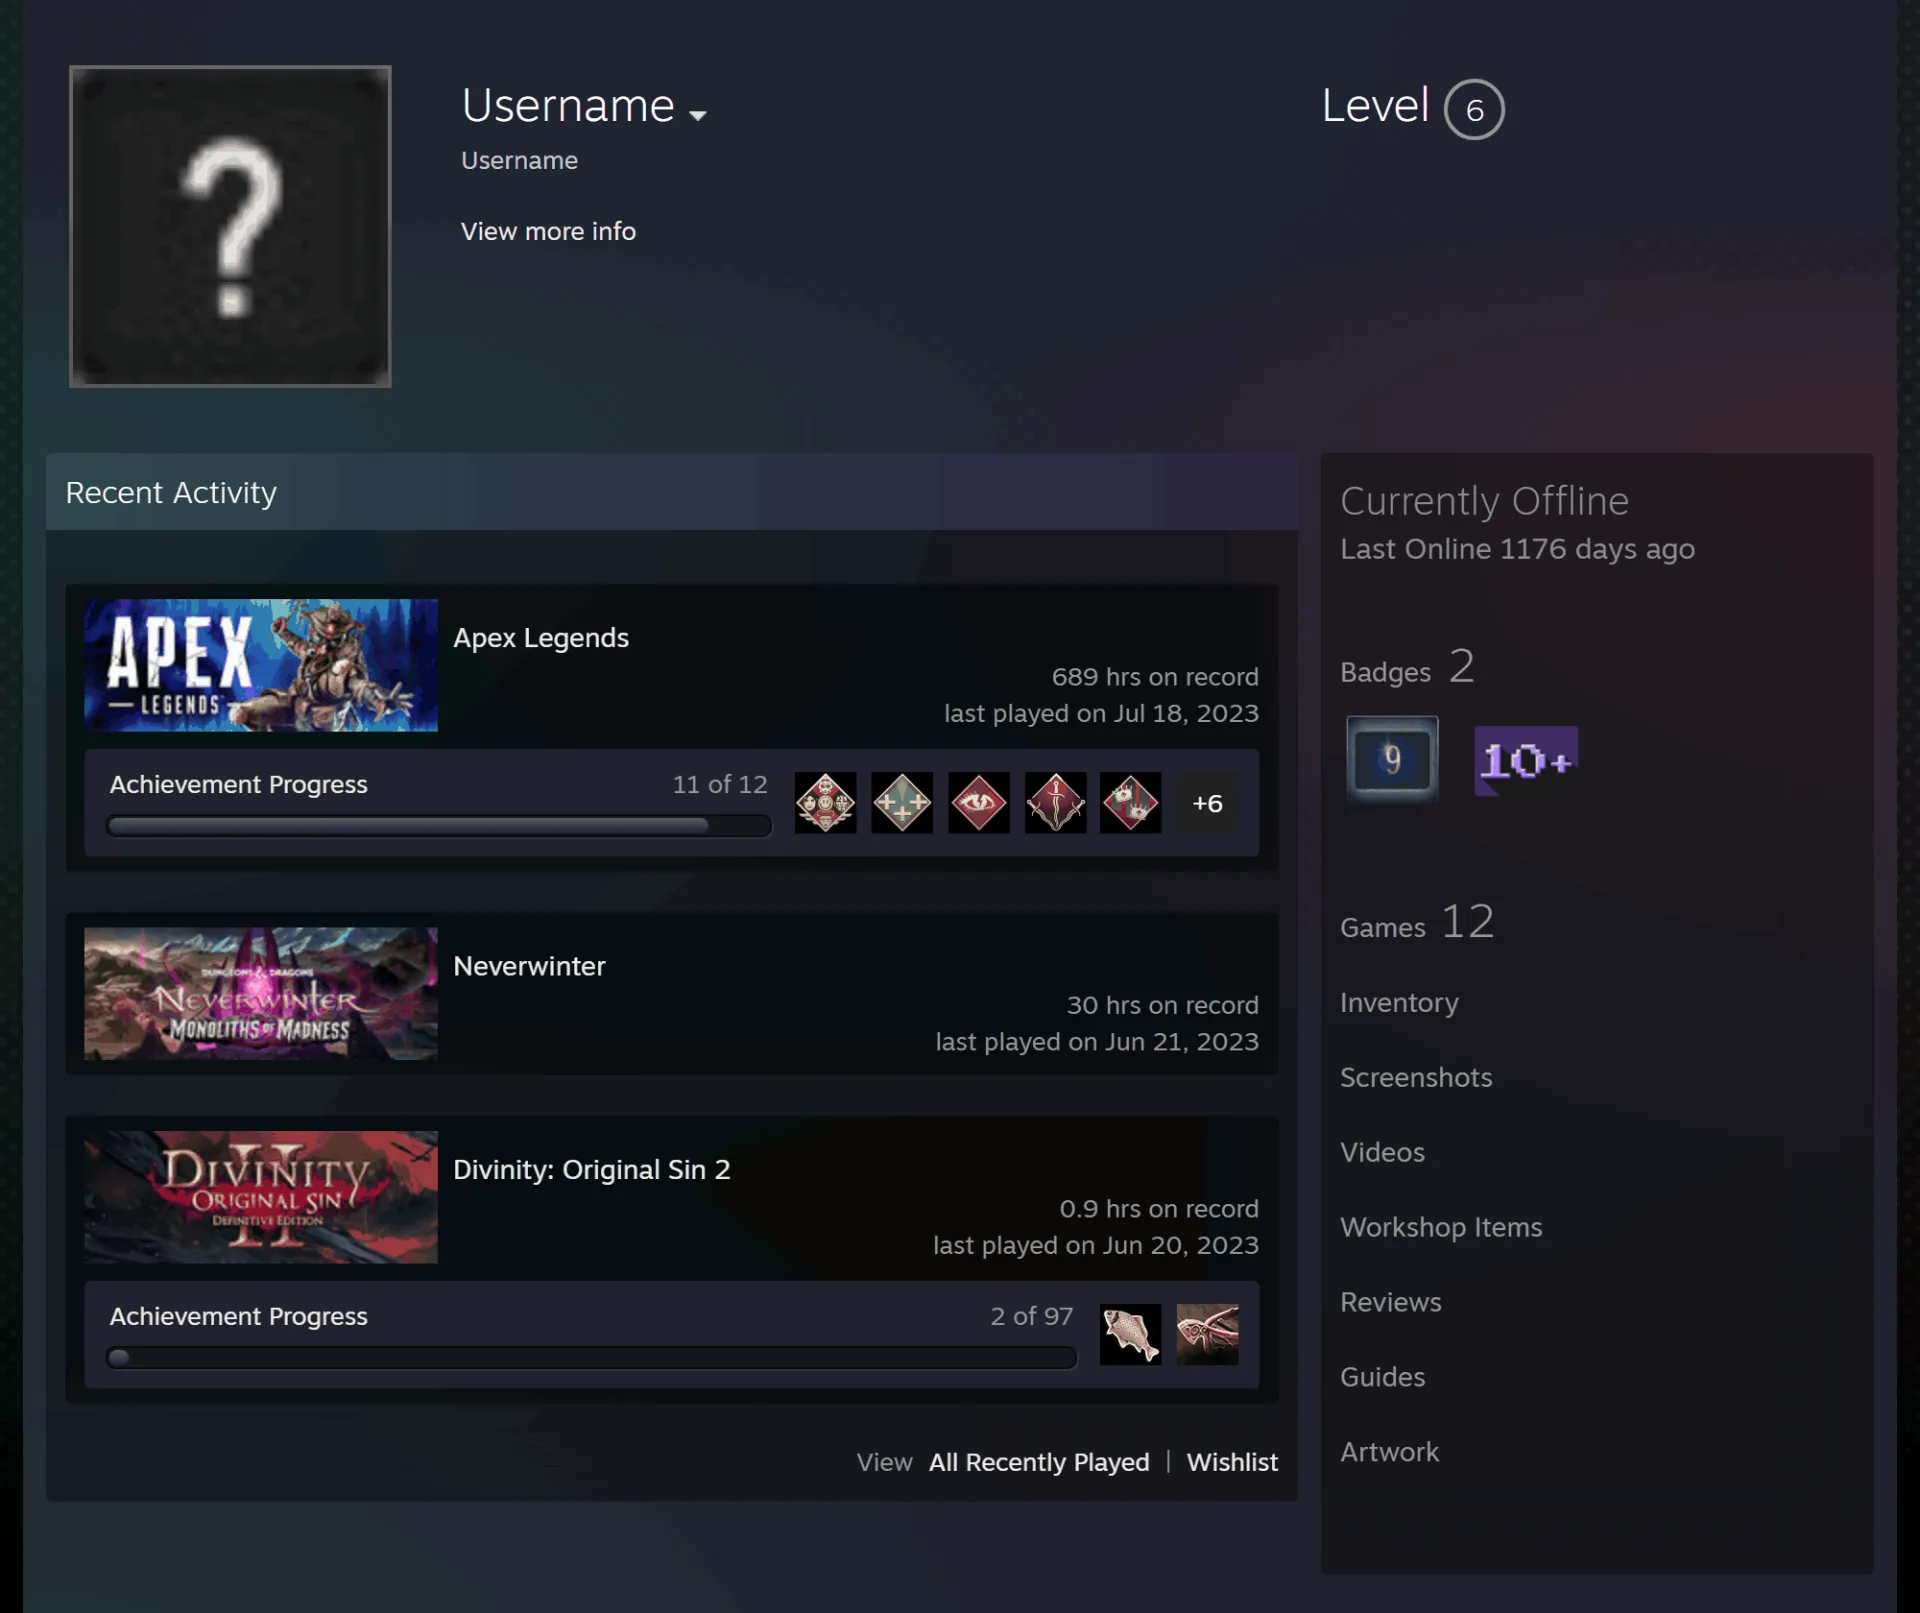
Task: Open the Games 12 list
Action: pyautogui.click(x=1417, y=922)
